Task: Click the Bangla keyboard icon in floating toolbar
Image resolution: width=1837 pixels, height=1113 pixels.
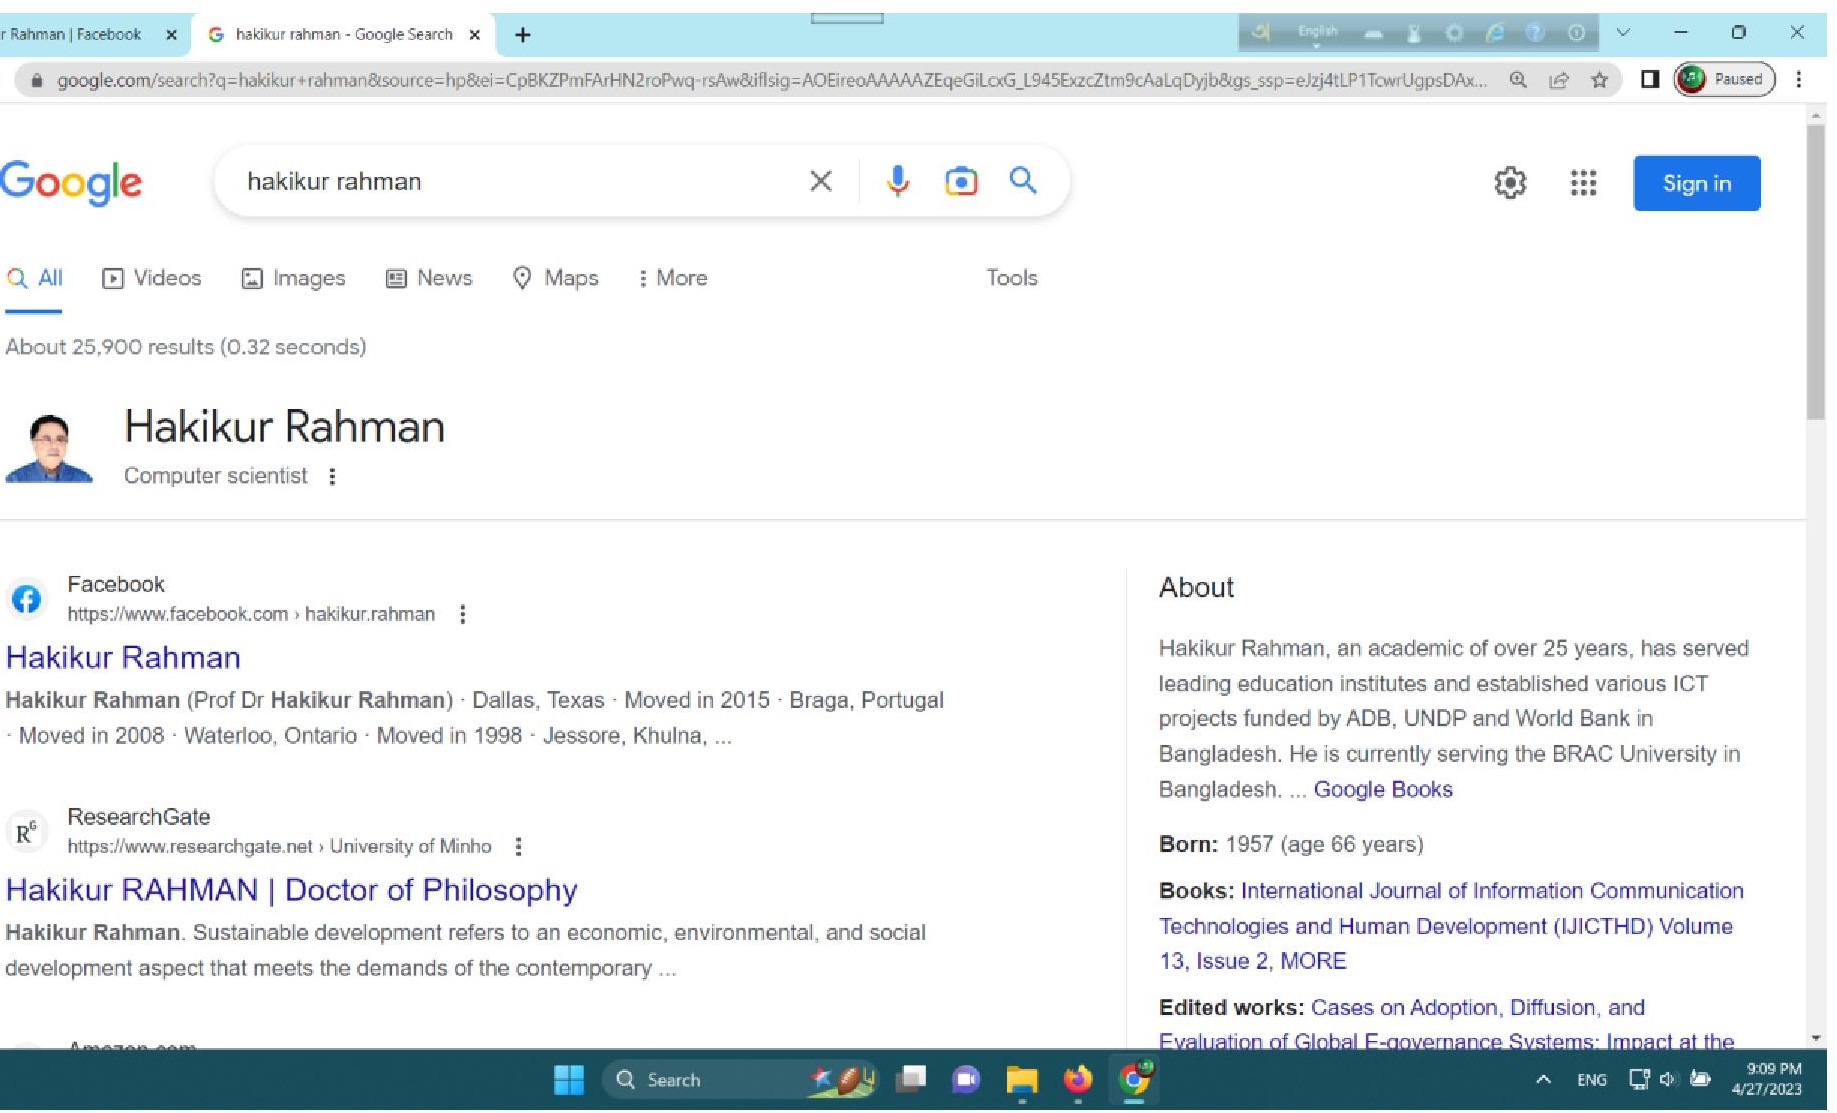Action: coord(1261,33)
